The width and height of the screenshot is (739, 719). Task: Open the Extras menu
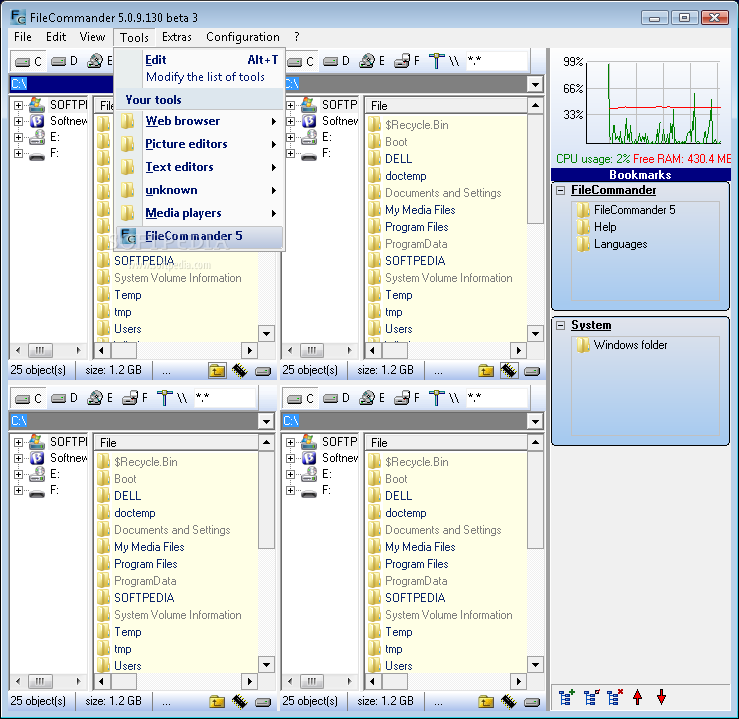tap(177, 37)
